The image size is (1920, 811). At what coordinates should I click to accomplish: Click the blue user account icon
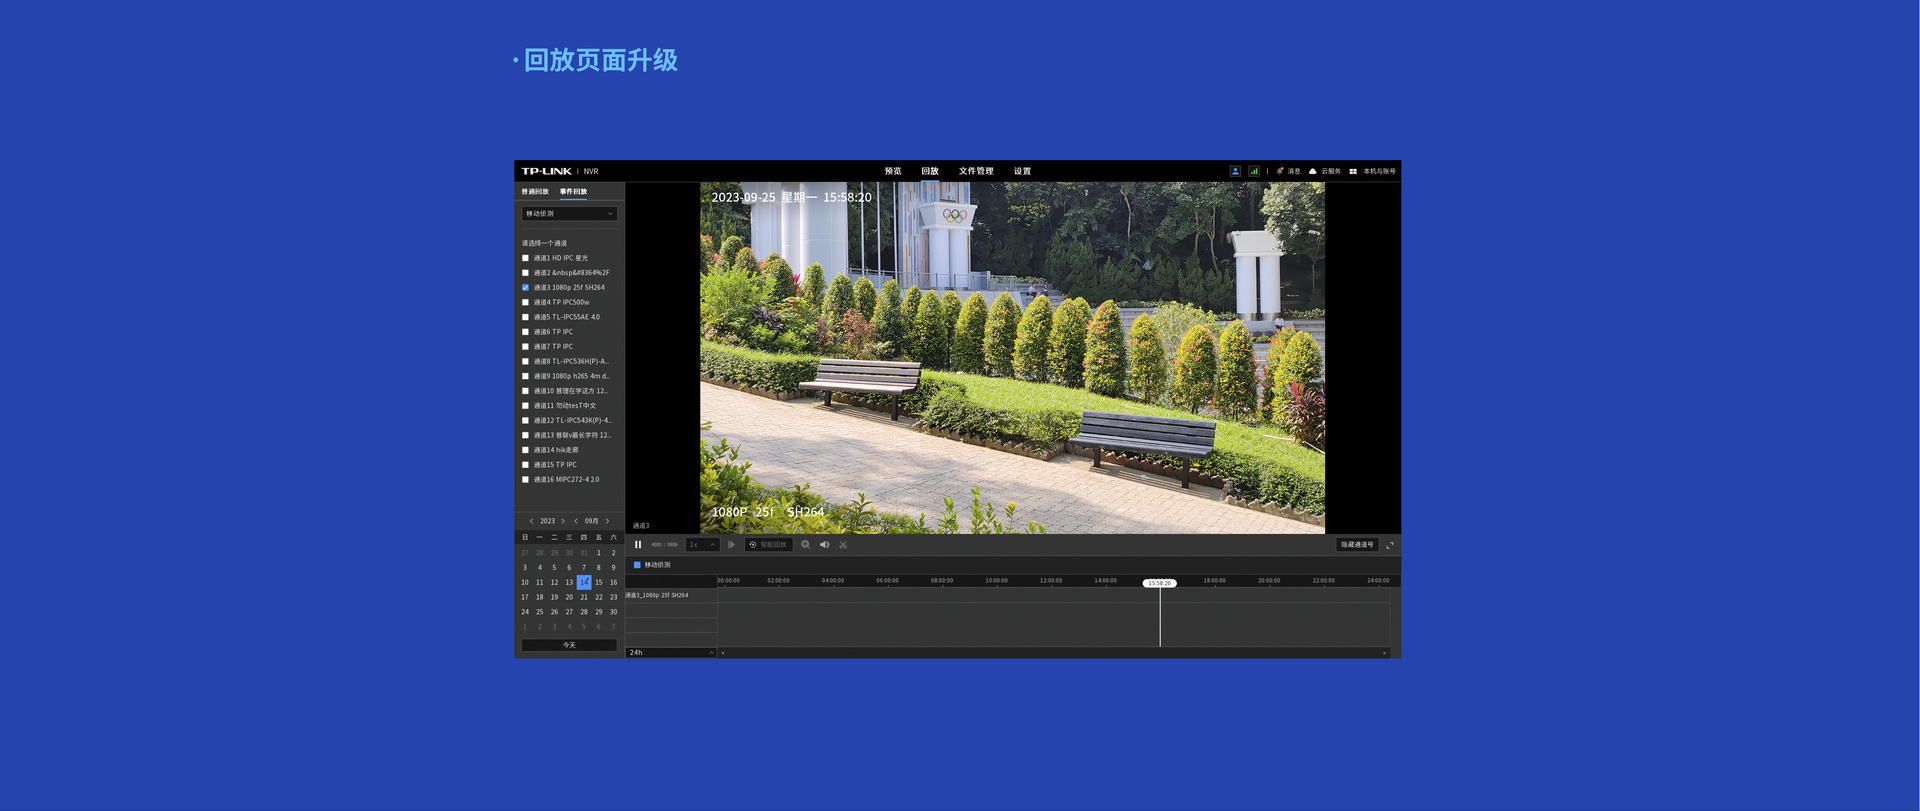pyautogui.click(x=1235, y=171)
